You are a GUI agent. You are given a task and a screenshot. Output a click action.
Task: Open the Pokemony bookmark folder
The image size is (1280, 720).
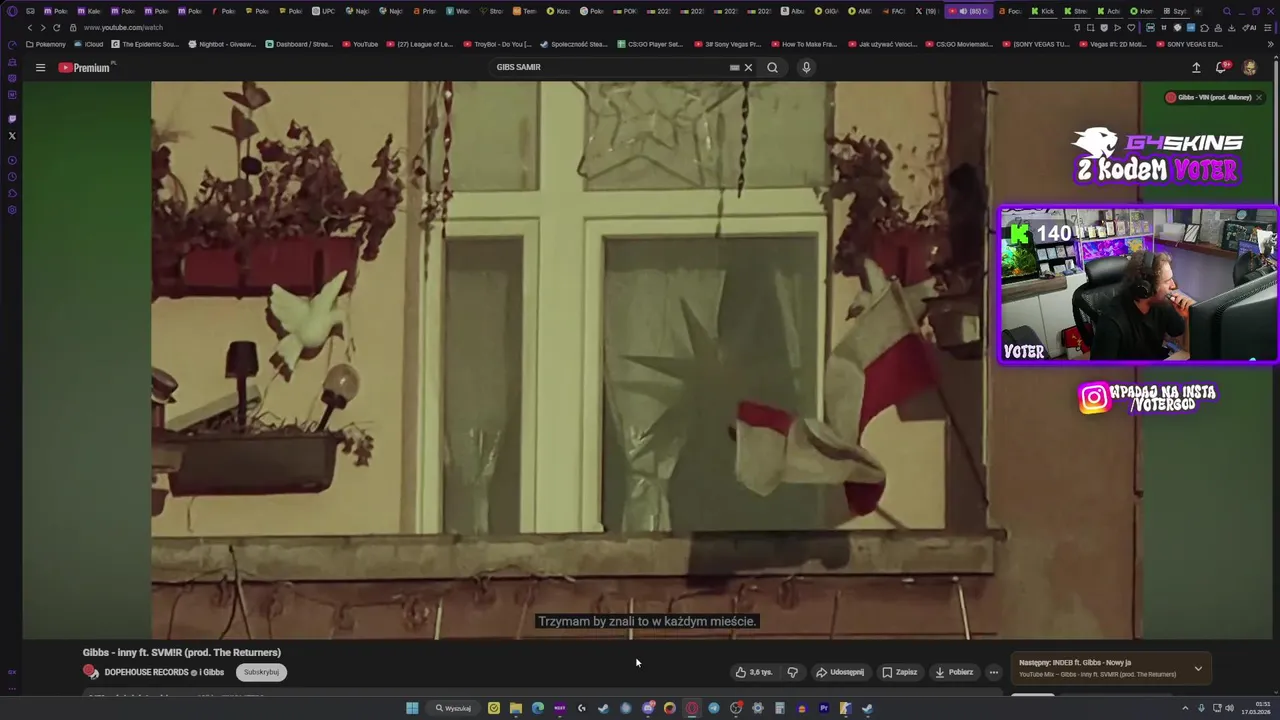pyautogui.click(x=46, y=44)
